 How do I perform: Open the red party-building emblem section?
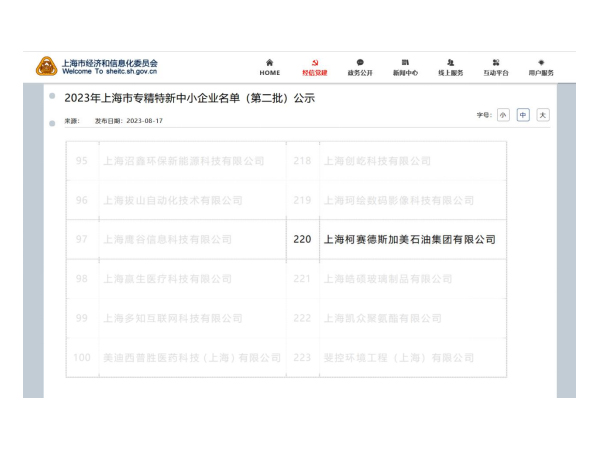[x=313, y=63]
